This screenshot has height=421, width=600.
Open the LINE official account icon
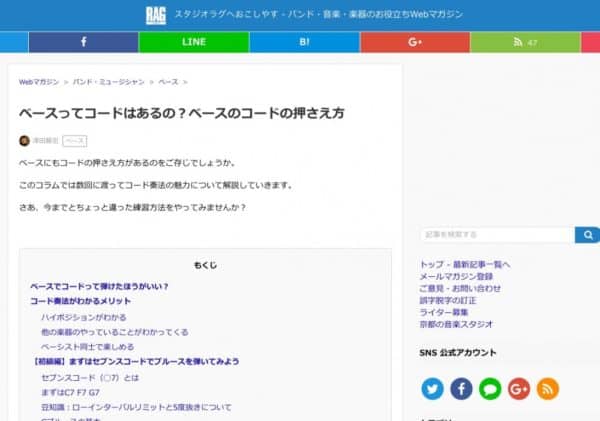coord(490,389)
